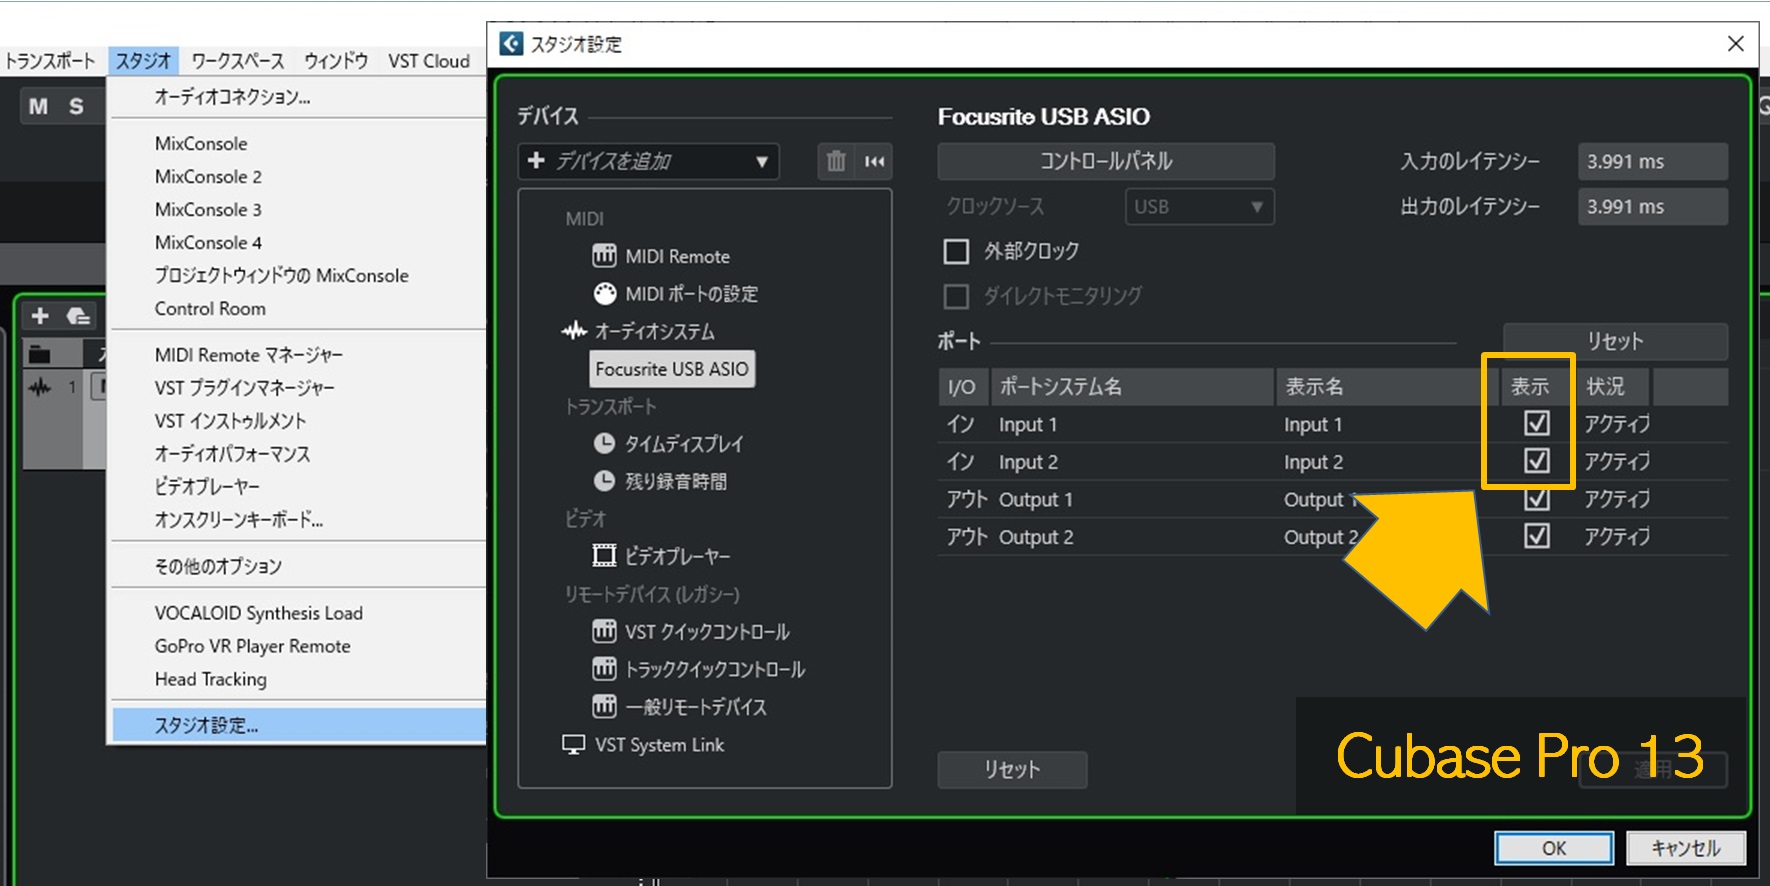Click the 残り録音時間 clock icon

(604, 481)
